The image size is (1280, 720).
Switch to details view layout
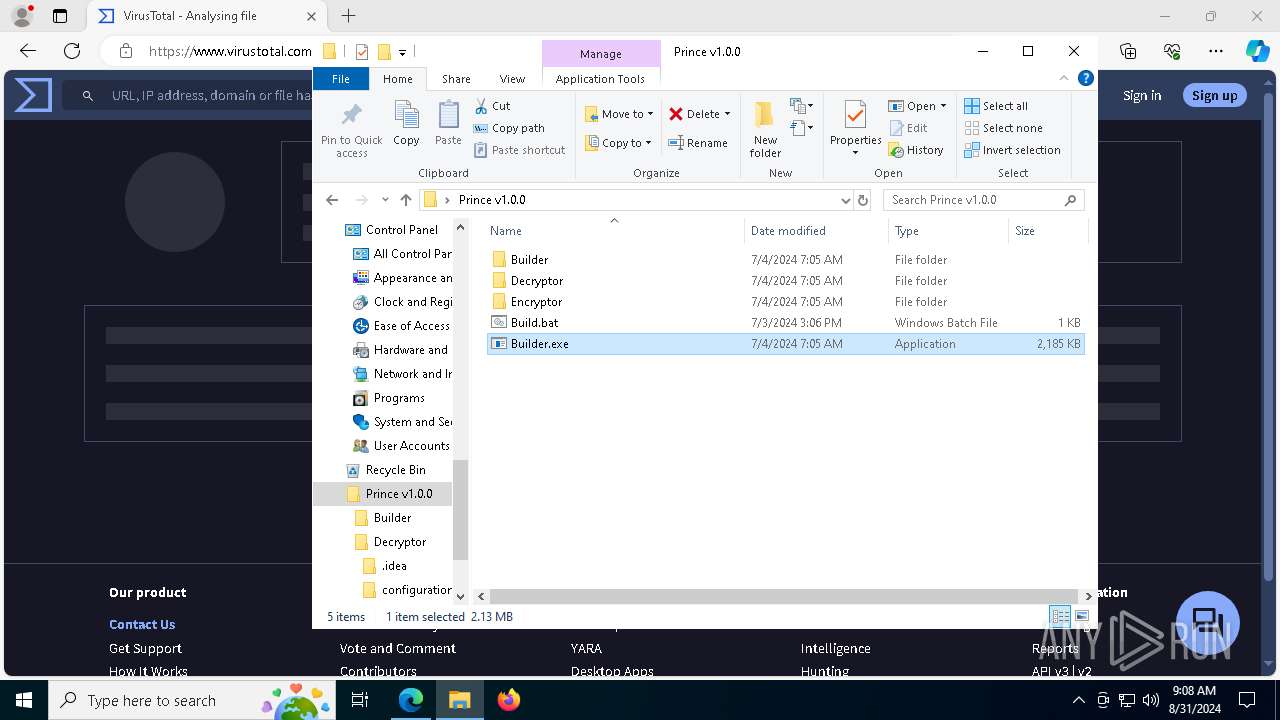(1060, 617)
